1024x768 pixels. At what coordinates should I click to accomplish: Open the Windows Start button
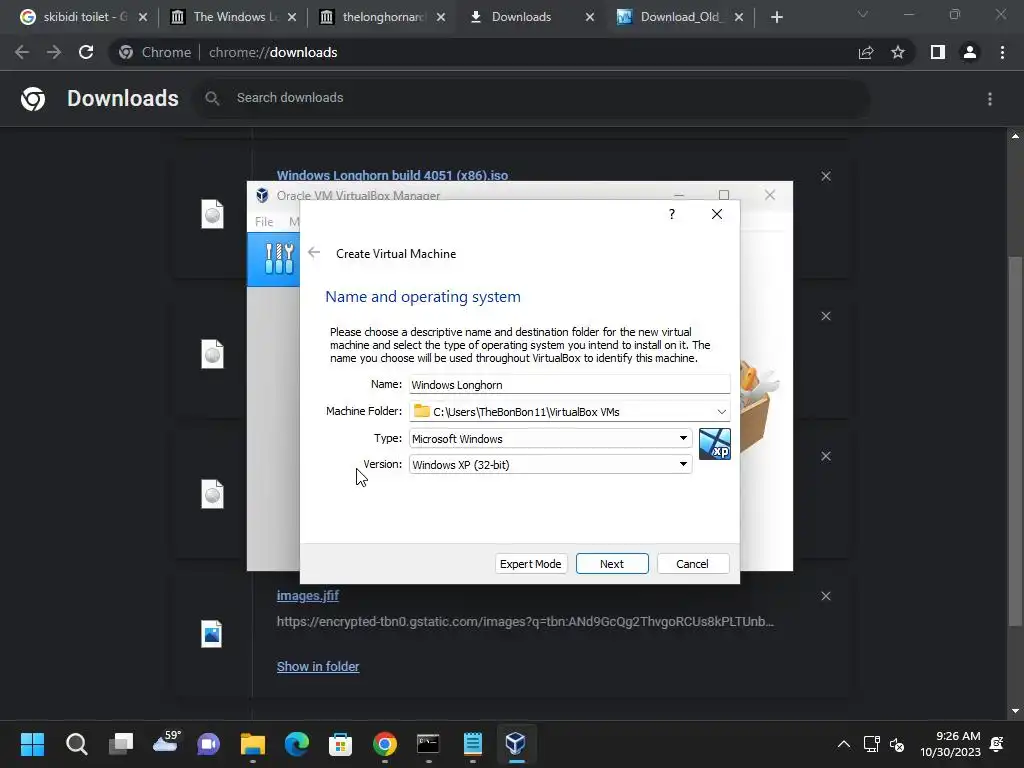(x=32, y=744)
